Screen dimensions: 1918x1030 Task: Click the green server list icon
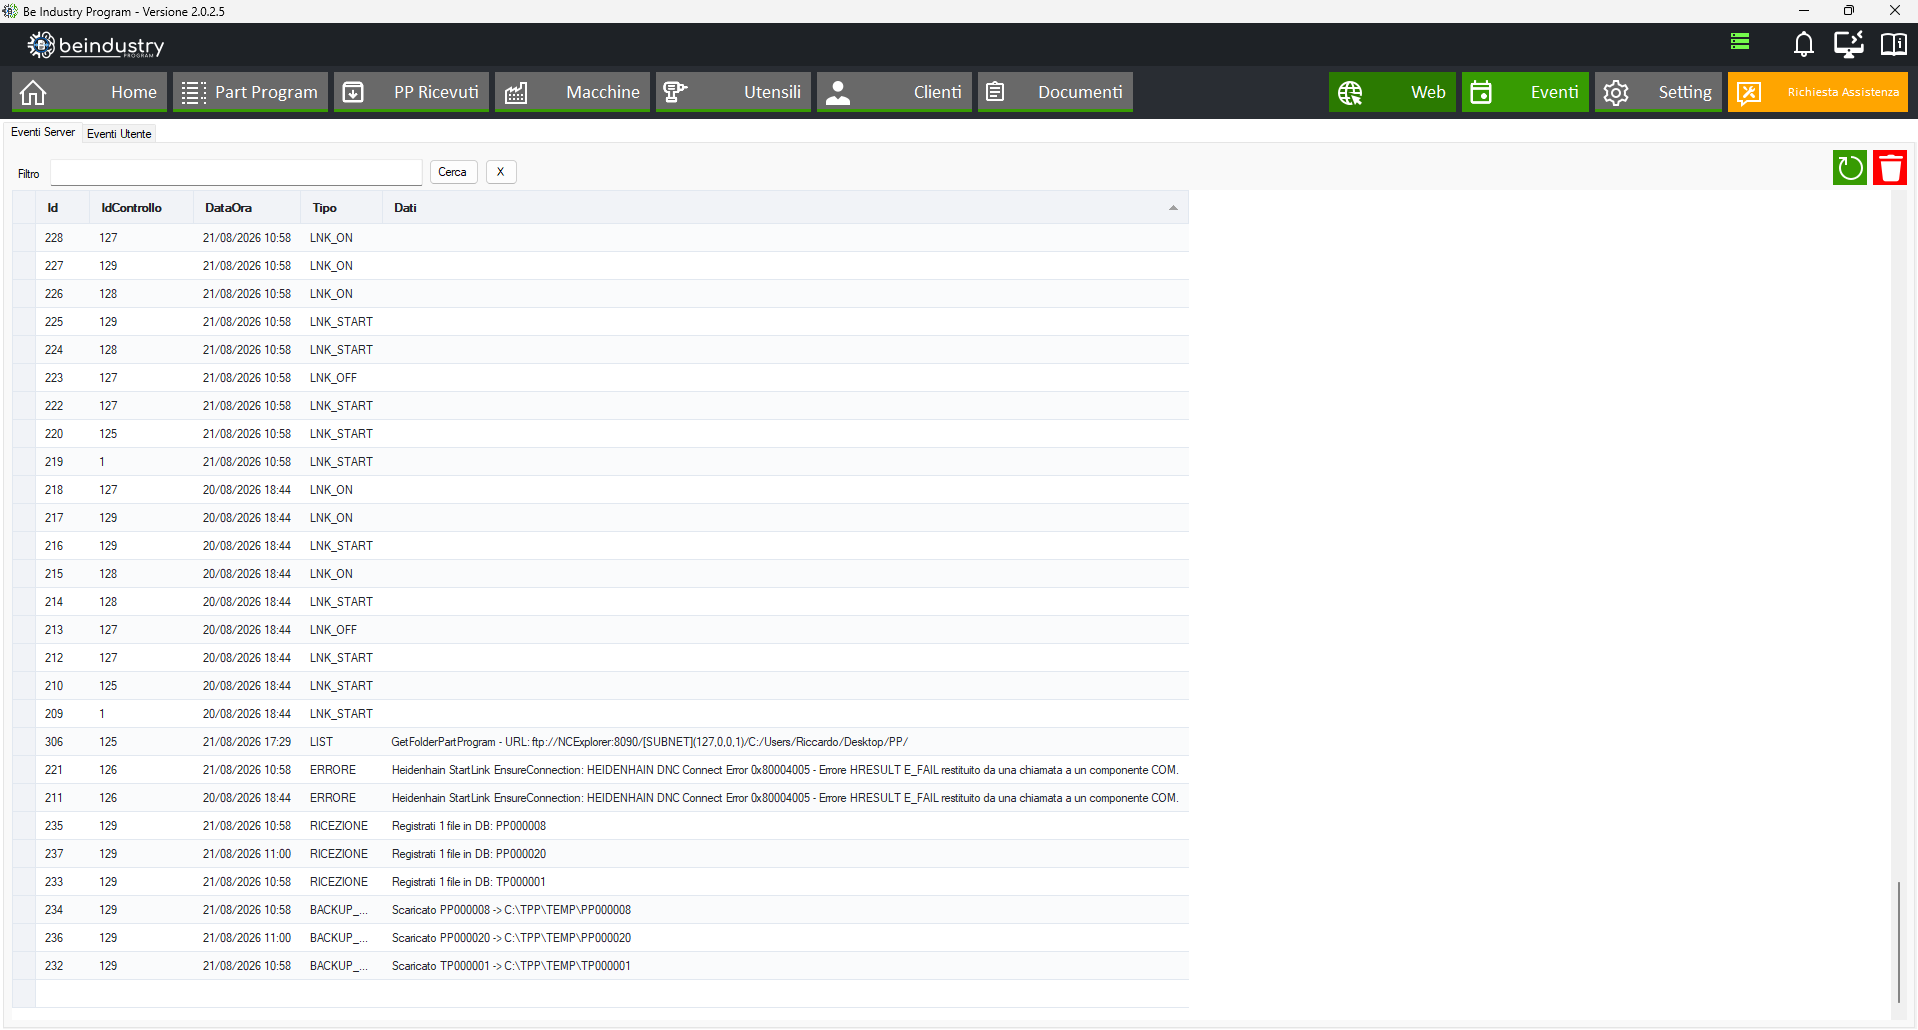1740,41
